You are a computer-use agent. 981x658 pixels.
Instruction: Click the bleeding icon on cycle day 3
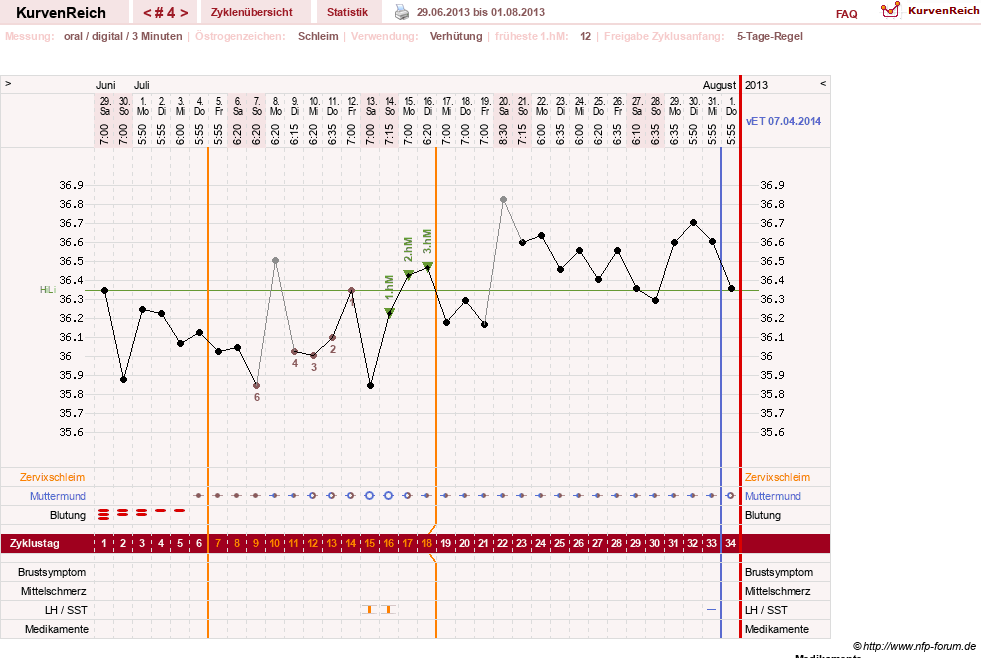[141, 512]
